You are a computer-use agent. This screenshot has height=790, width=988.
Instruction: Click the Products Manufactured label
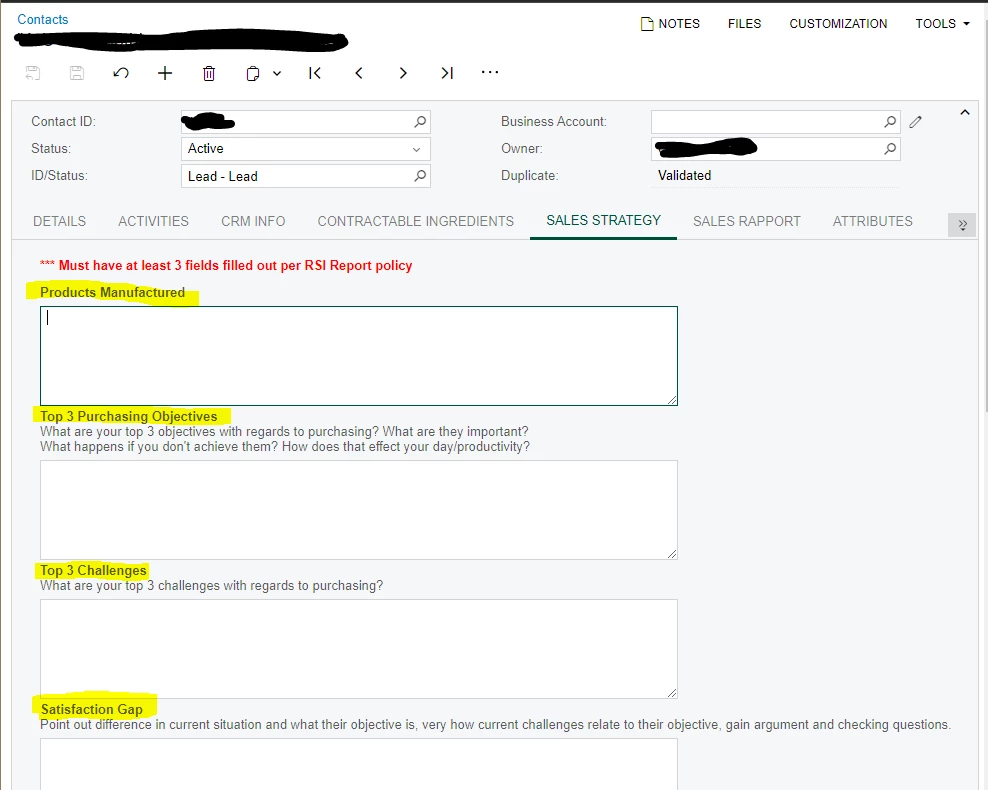pyautogui.click(x=112, y=292)
